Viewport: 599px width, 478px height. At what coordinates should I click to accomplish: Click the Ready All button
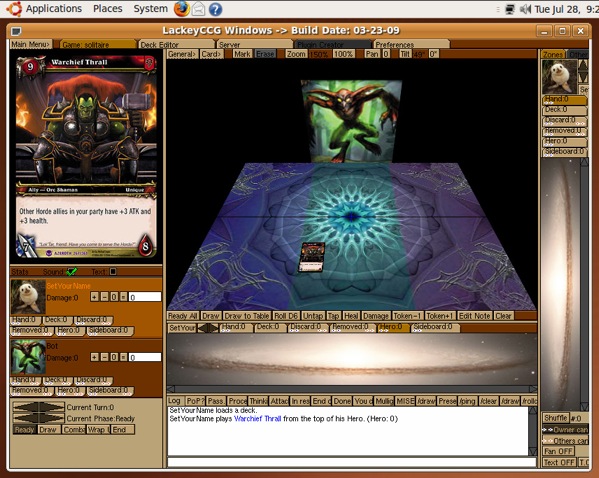pos(183,316)
